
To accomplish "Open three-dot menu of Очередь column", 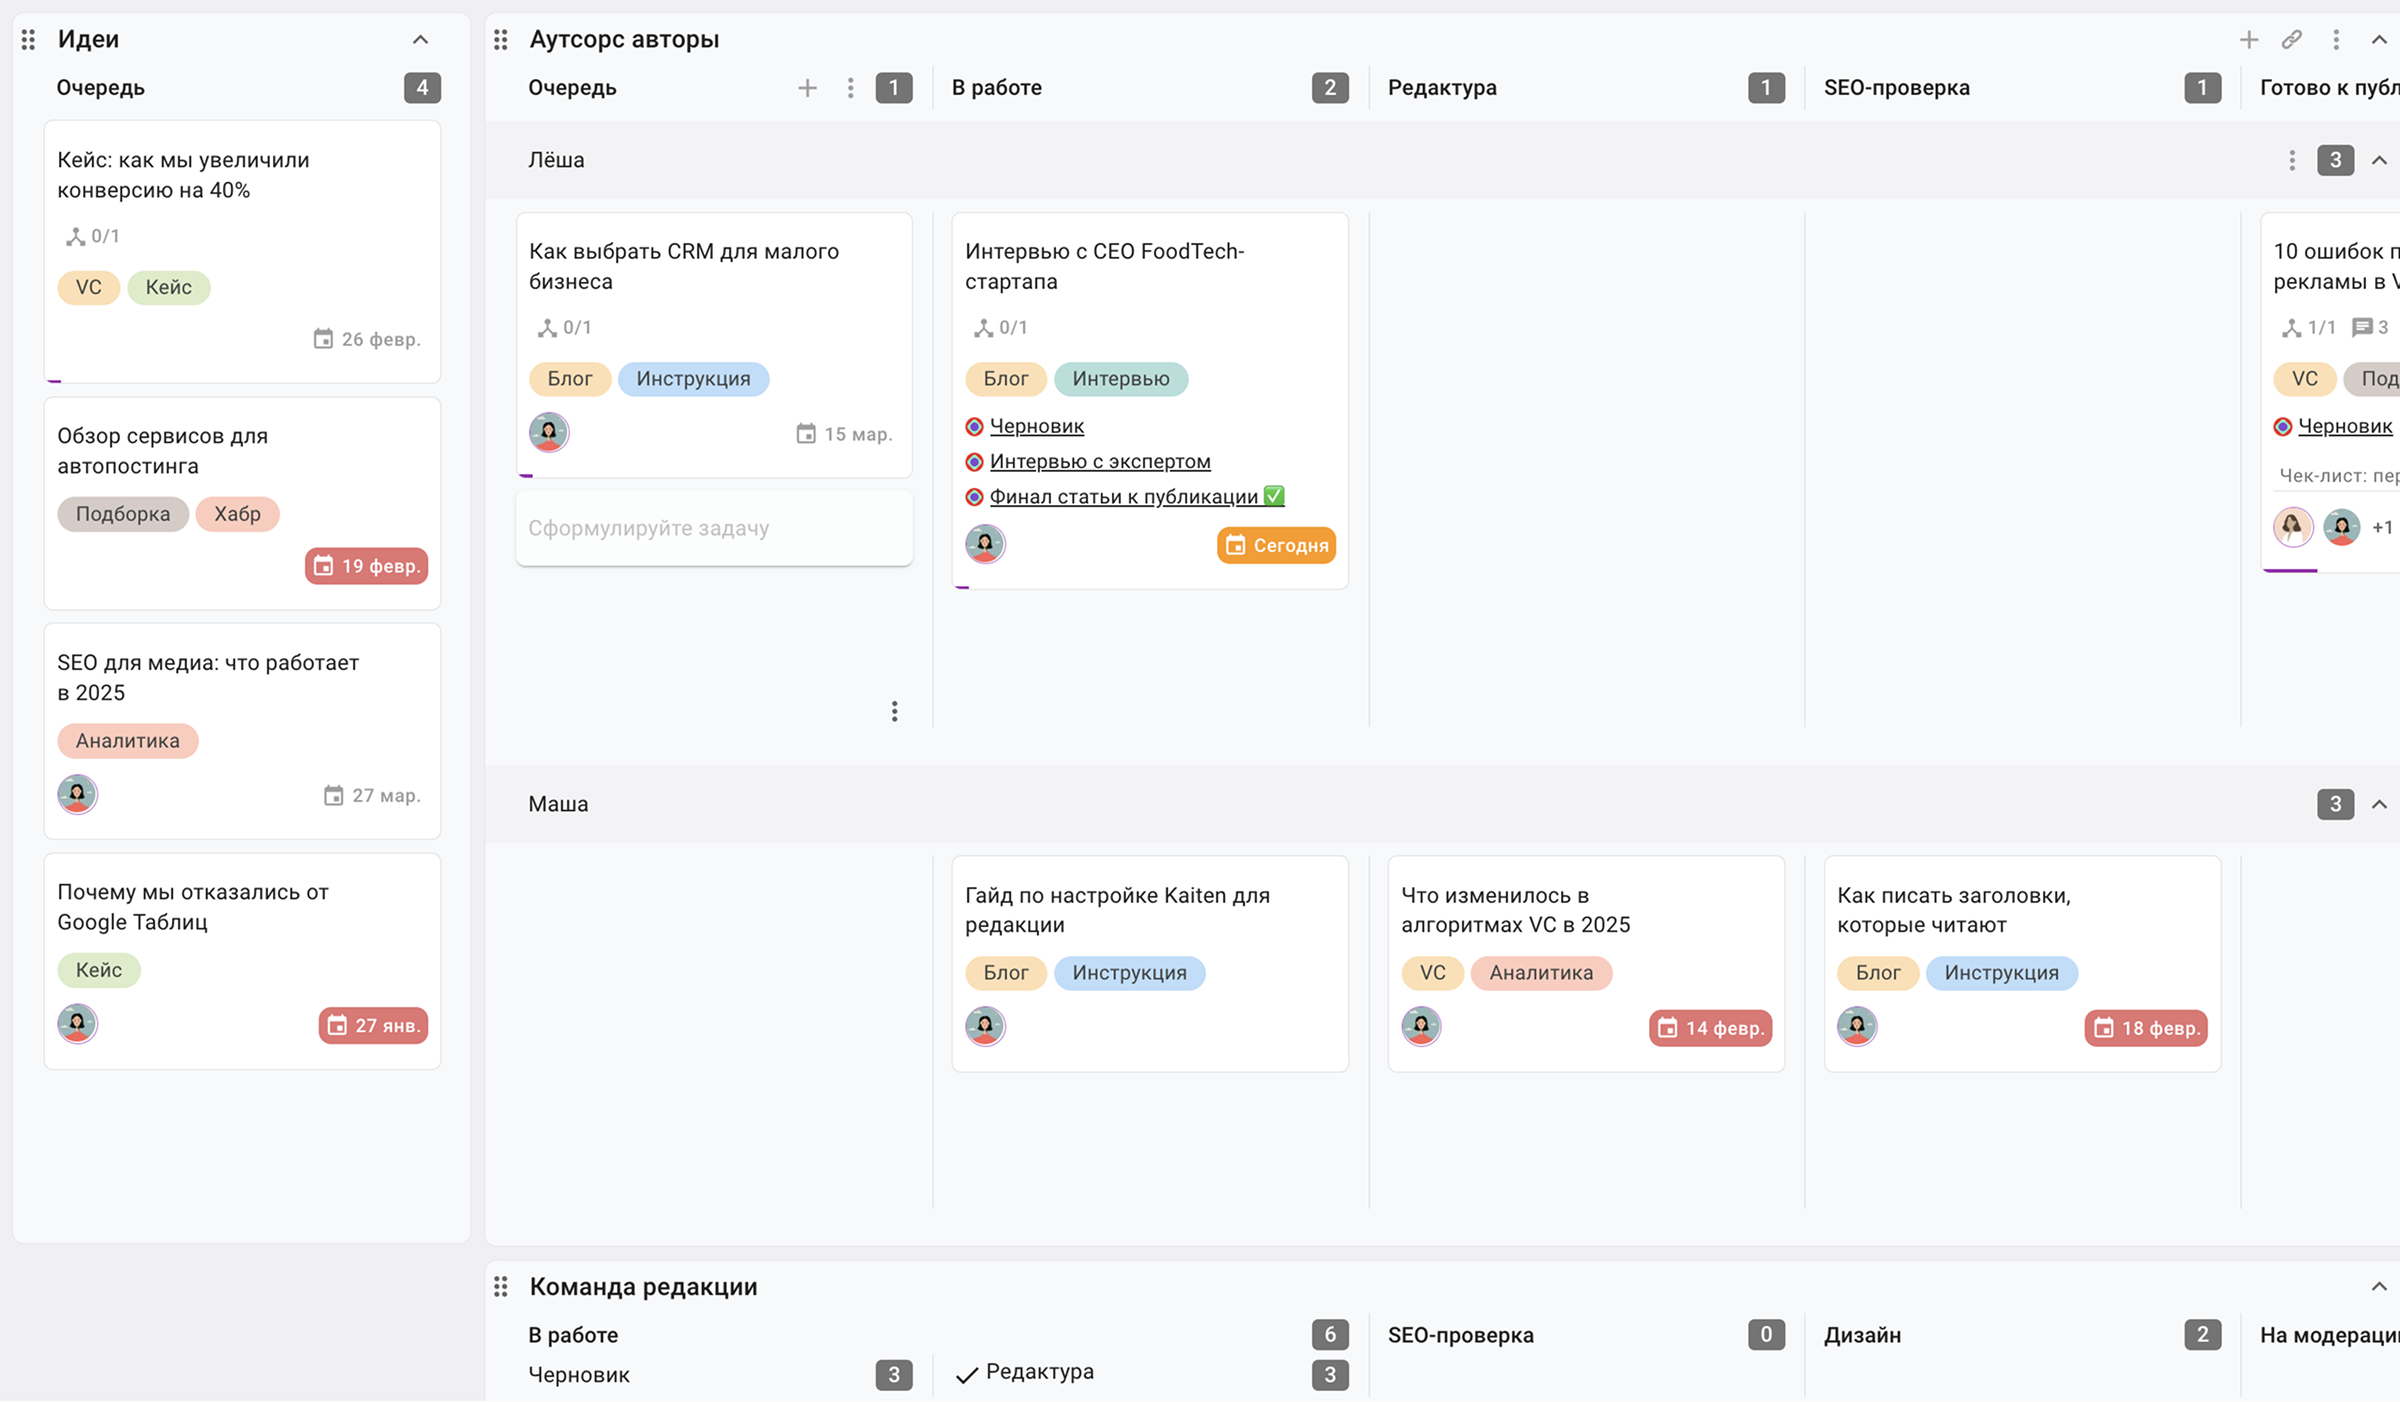I will pyautogui.click(x=851, y=88).
